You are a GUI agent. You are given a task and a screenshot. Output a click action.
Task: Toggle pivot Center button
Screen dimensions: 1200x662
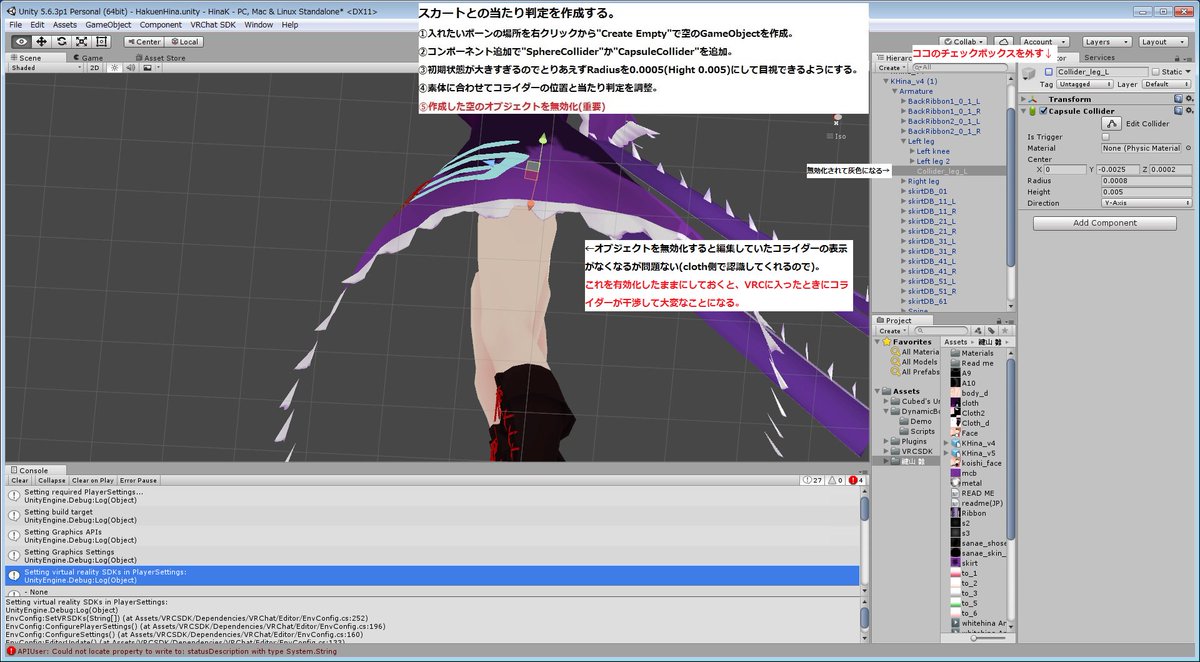(x=144, y=42)
